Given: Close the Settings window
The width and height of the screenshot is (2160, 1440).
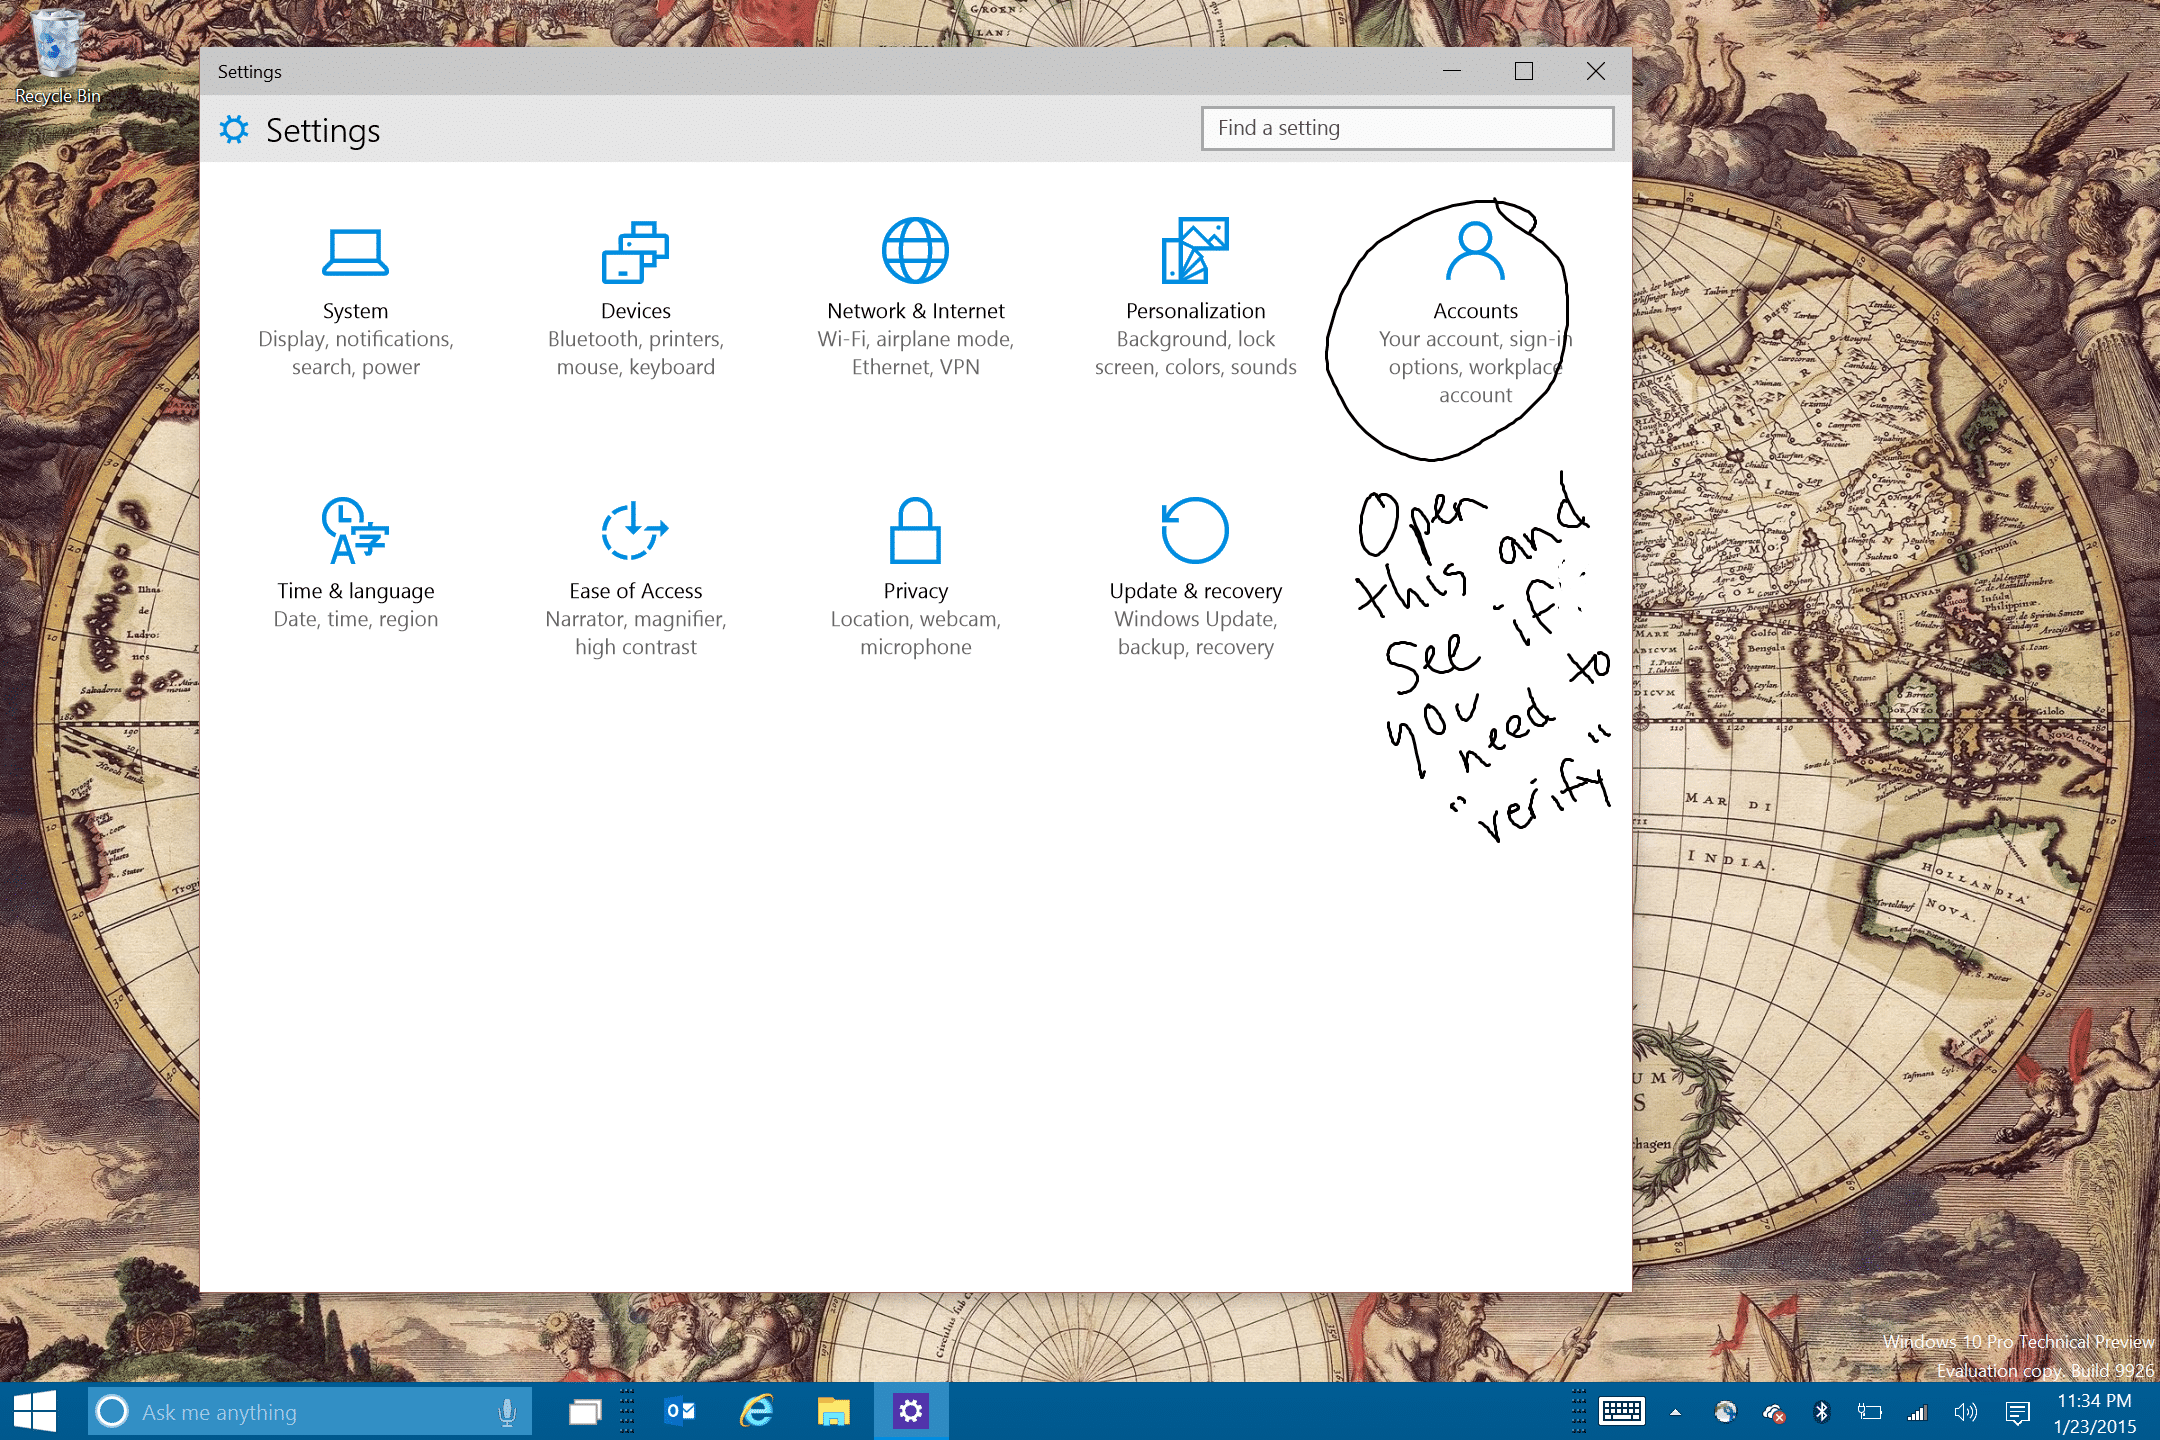Looking at the screenshot, I should [x=1596, y=71].
